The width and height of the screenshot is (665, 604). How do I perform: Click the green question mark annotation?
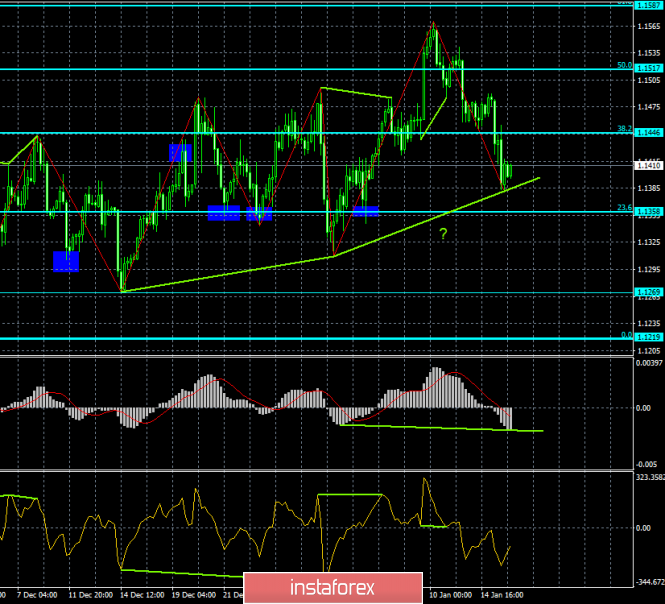click(442, 233)
